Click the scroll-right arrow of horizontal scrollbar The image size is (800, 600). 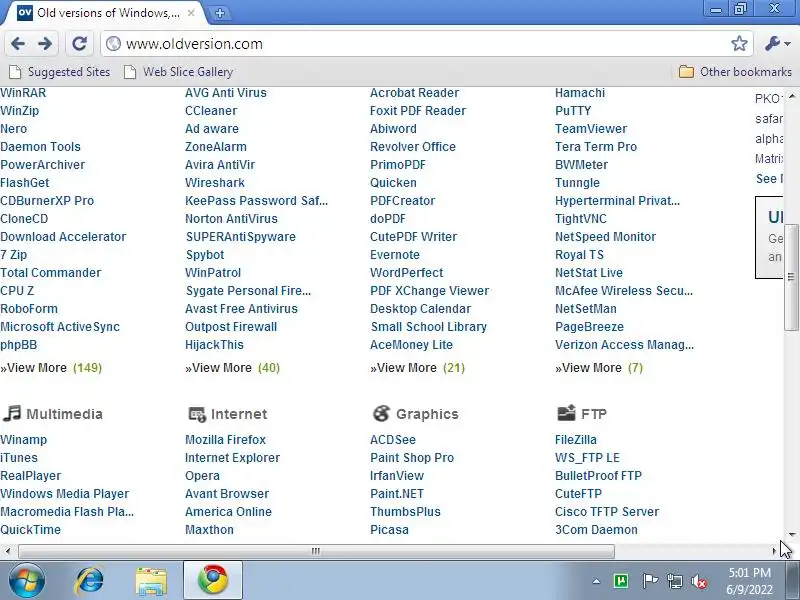(x=774, y=551)
